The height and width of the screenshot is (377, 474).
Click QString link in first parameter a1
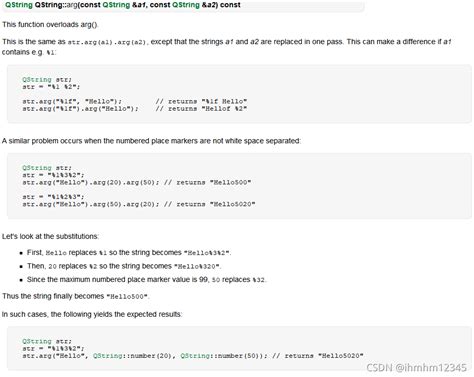116,5
